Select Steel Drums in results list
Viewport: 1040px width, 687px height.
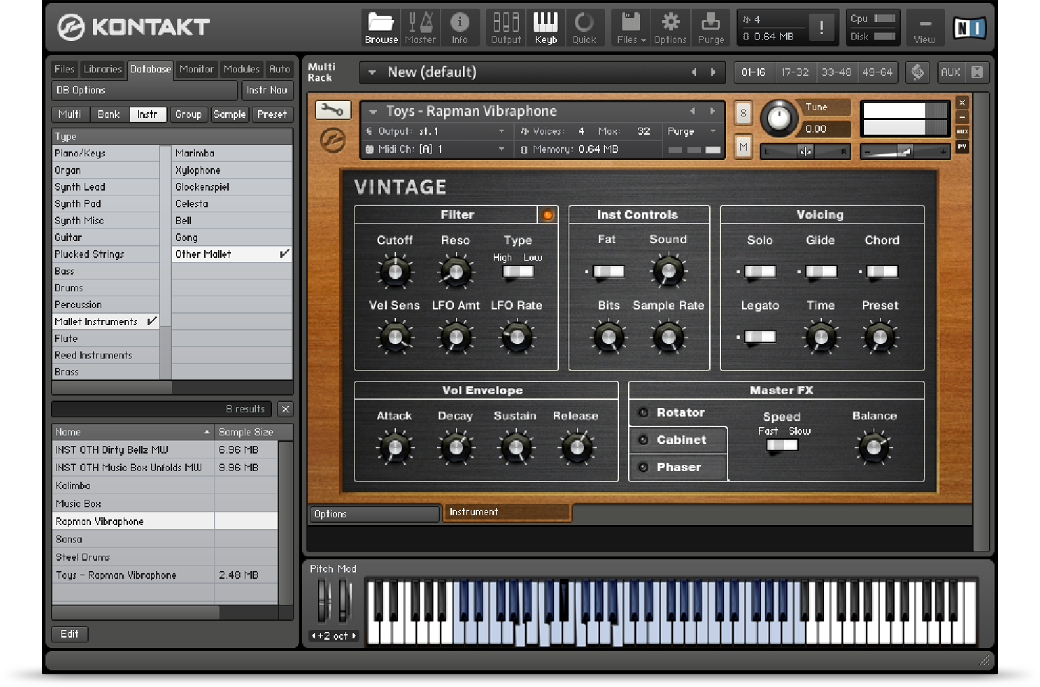pos(83,557)
